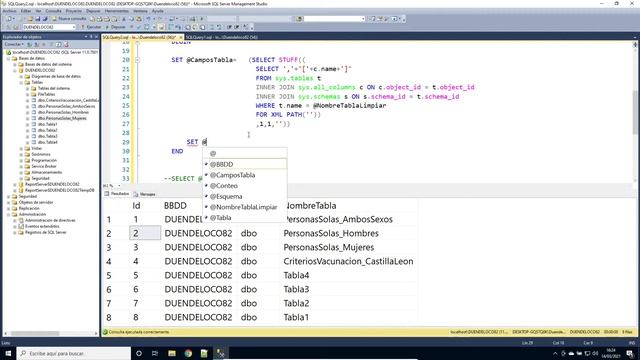Open the Ventana menu
Image resolution: width=640 pixels, height=360 pixels.
[x=140, y=11]
